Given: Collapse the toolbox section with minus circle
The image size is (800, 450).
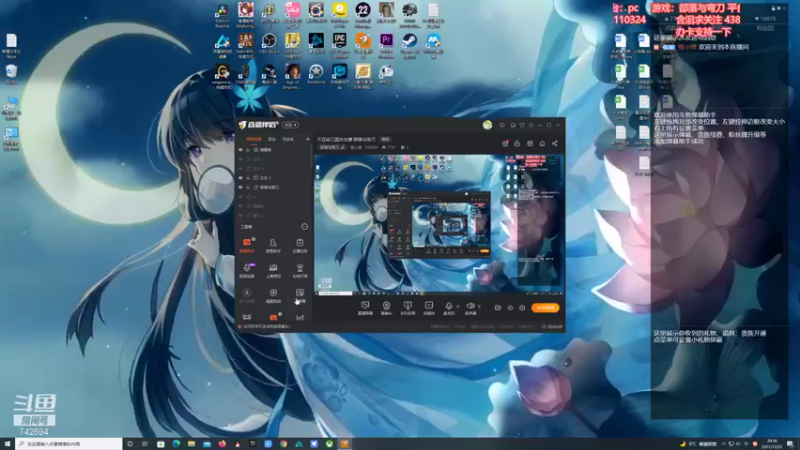Looking at the screenshot, I should (305, 227).
